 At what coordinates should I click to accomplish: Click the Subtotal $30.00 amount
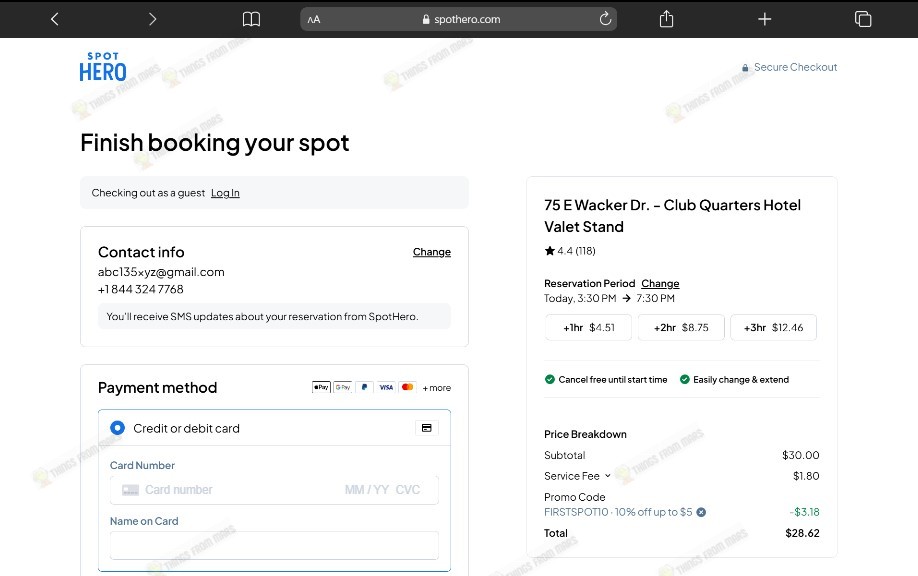[x=800, y=455]
